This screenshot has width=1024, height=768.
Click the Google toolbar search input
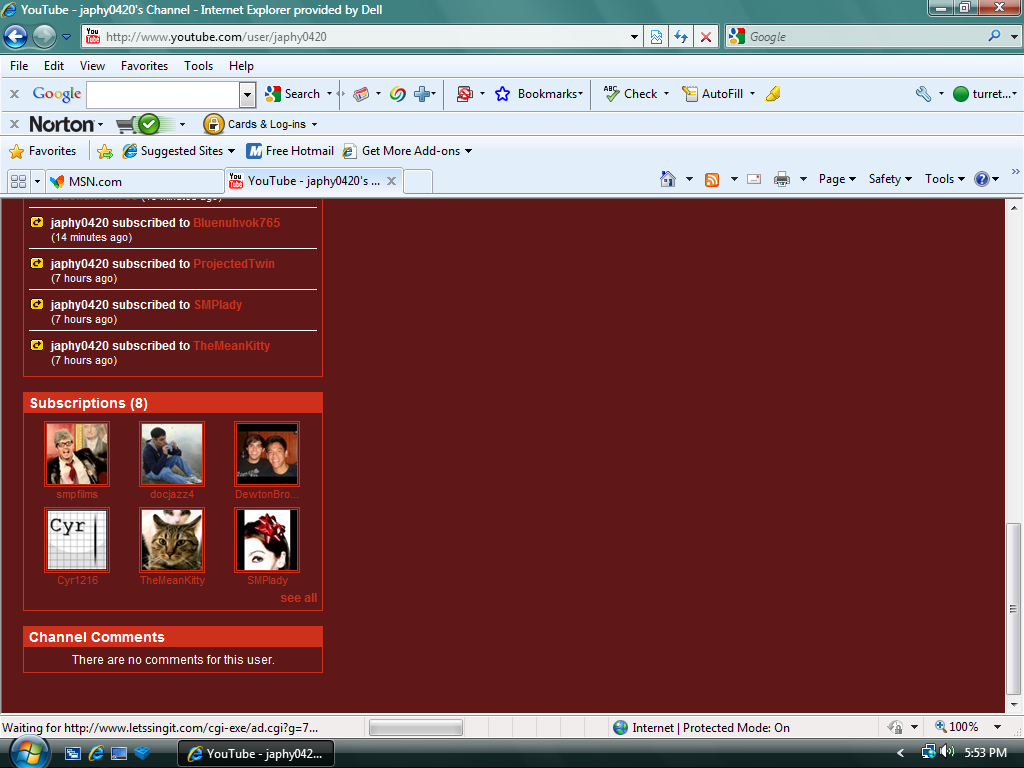pyautogui.click(x=163, y=95)
